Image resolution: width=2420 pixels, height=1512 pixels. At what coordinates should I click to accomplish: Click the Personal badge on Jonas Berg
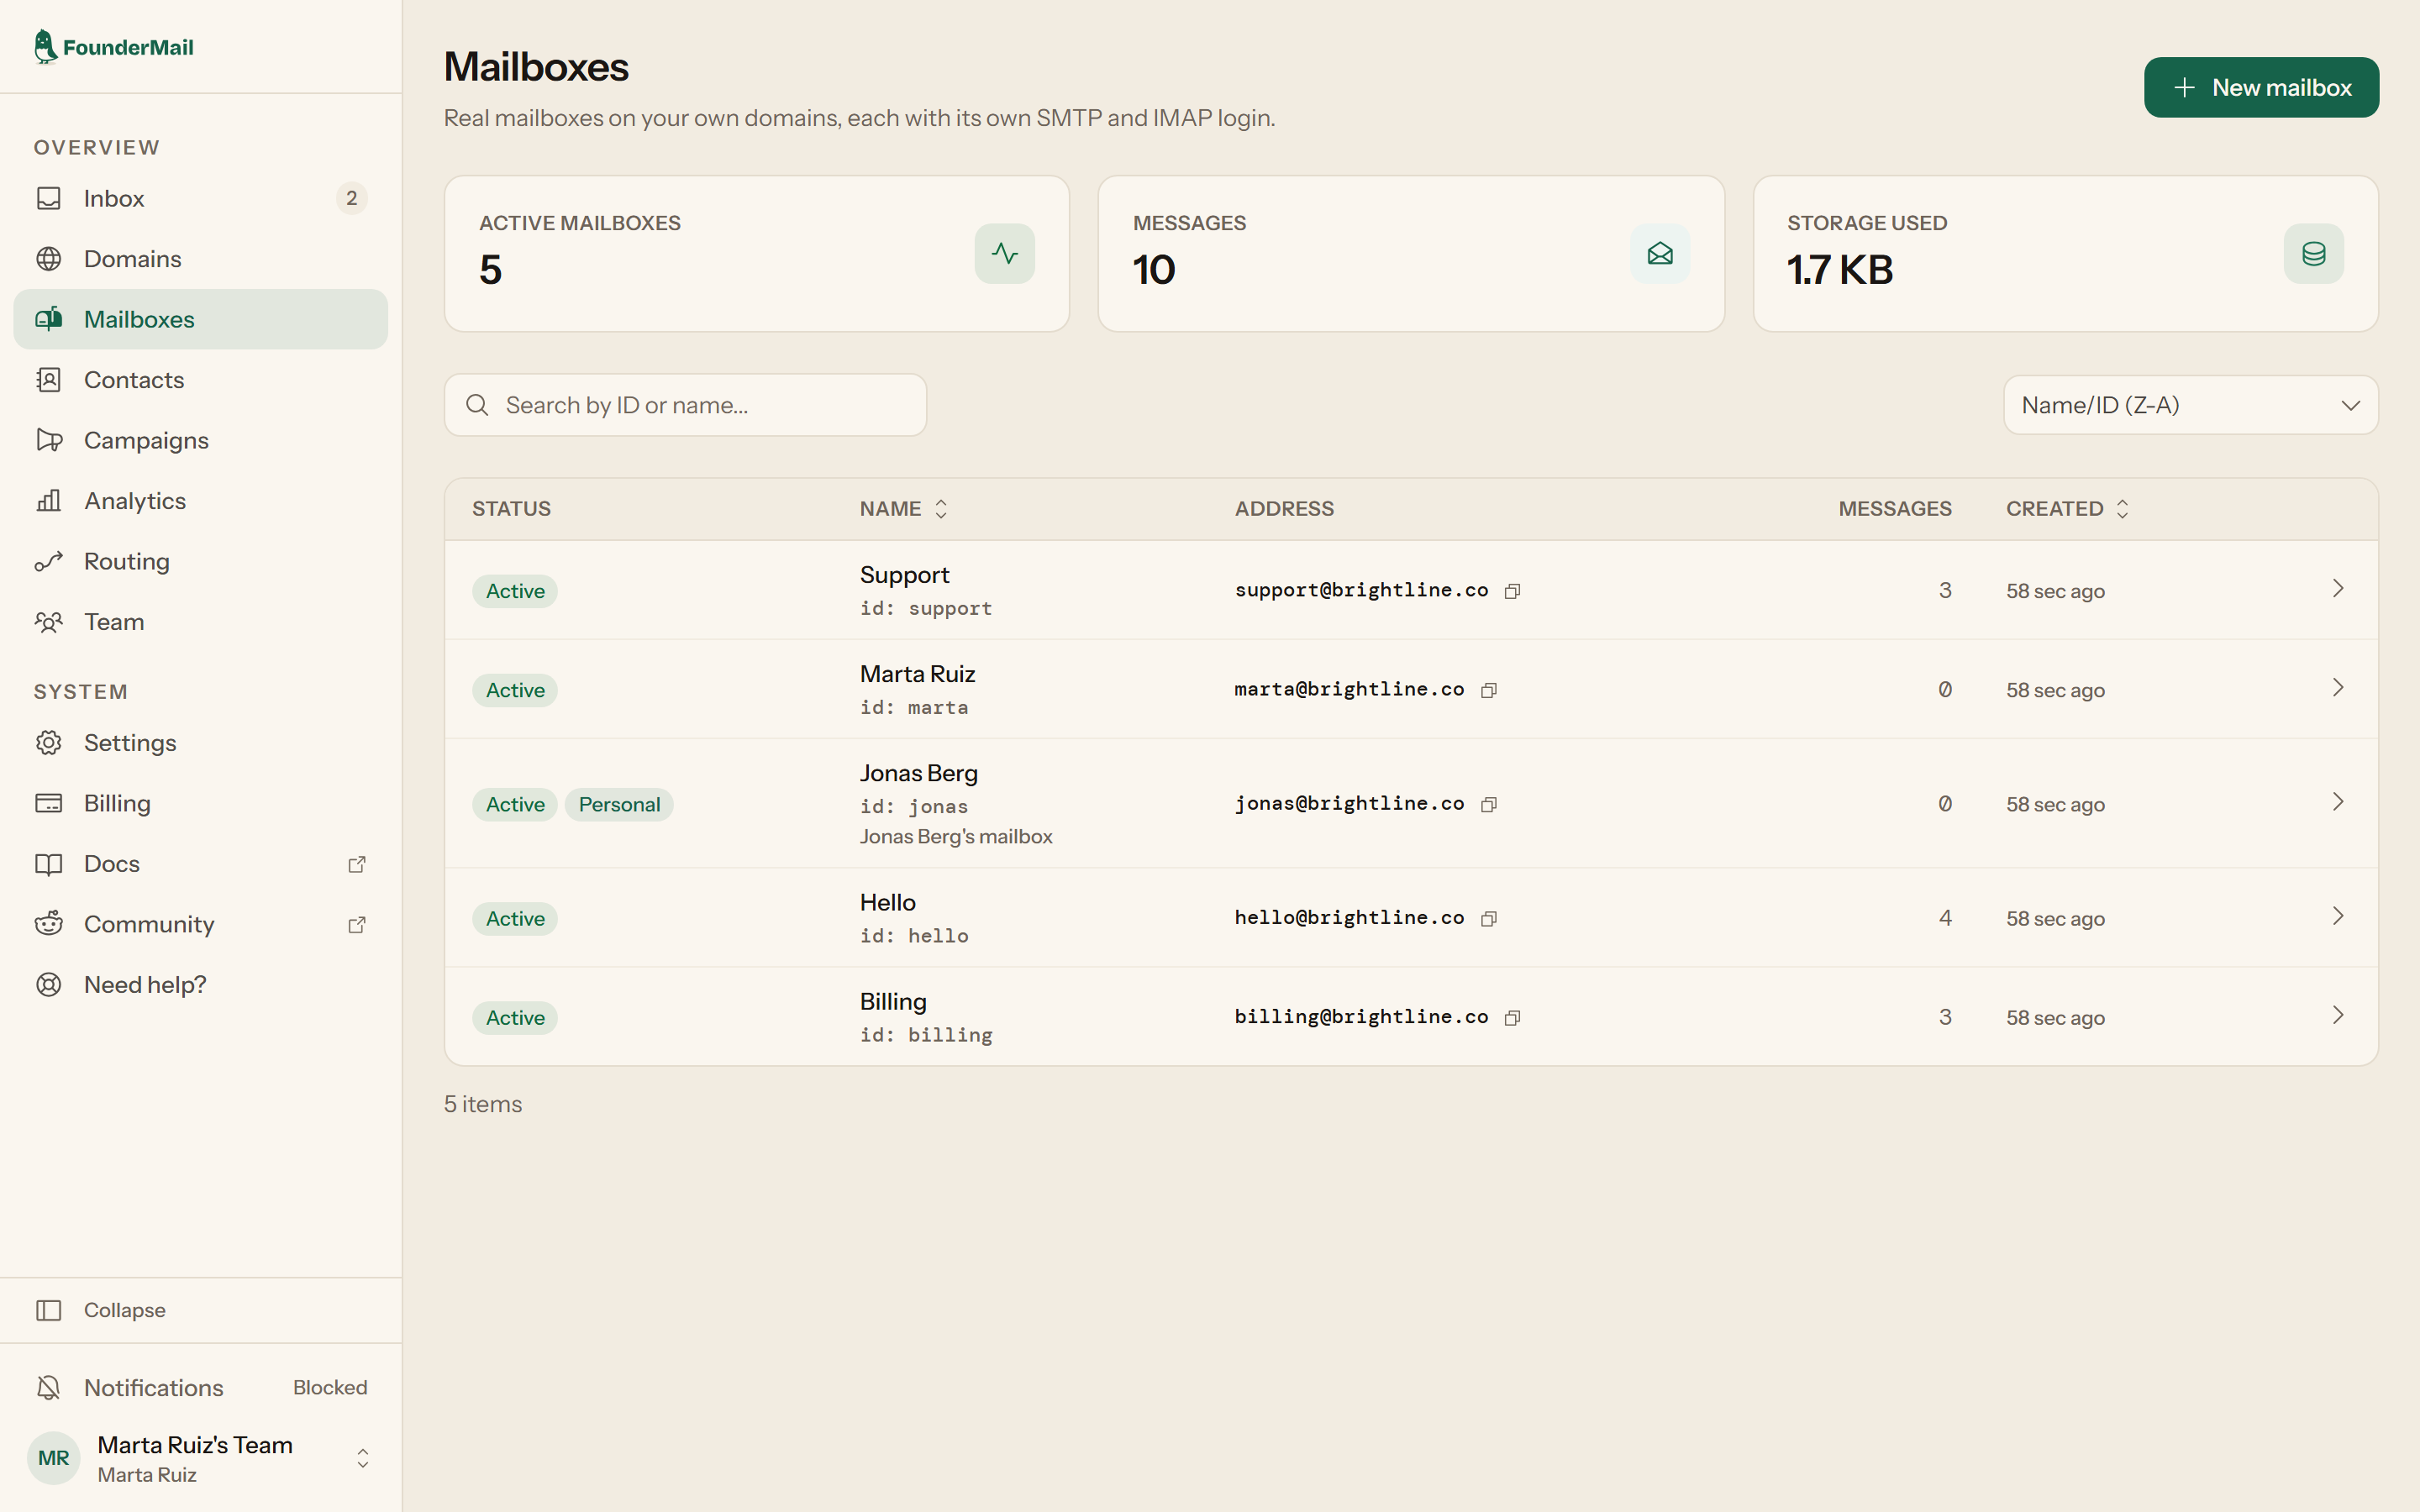click(x=619, y=805)
